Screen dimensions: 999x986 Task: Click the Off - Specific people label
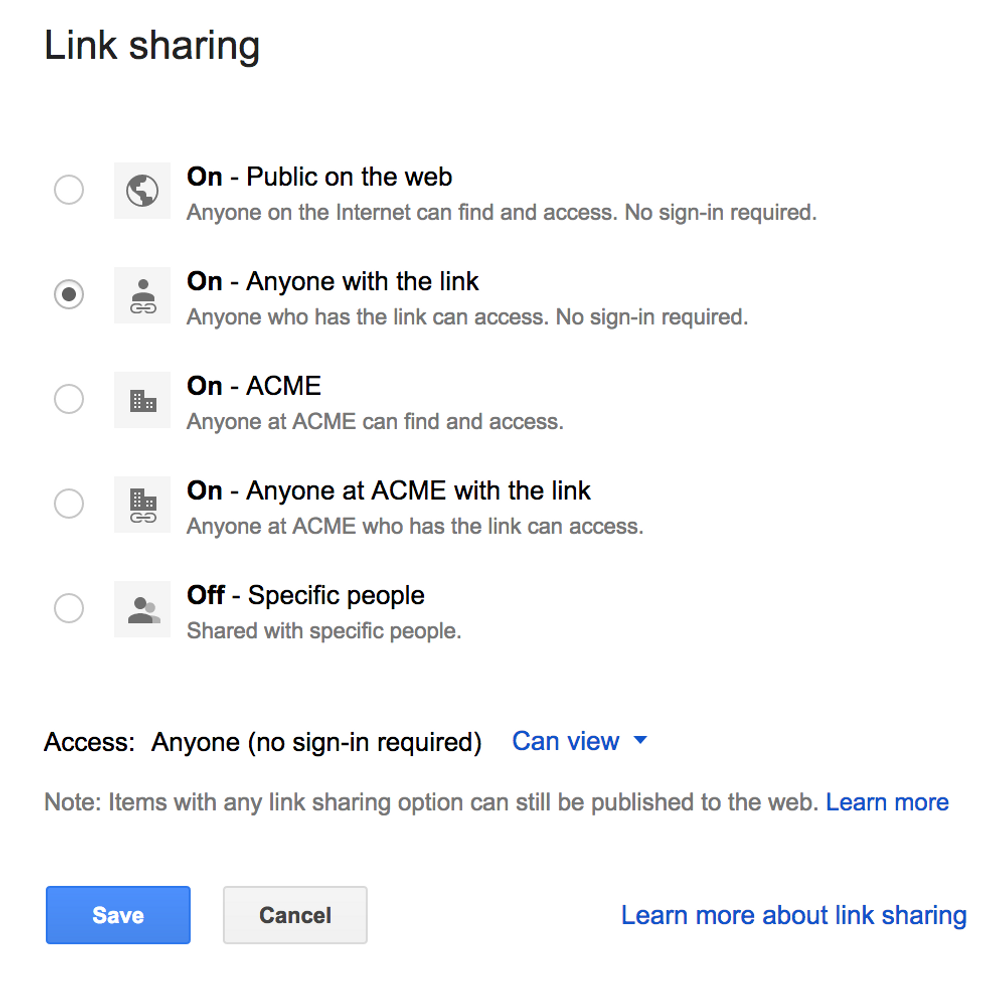point(305,595)
